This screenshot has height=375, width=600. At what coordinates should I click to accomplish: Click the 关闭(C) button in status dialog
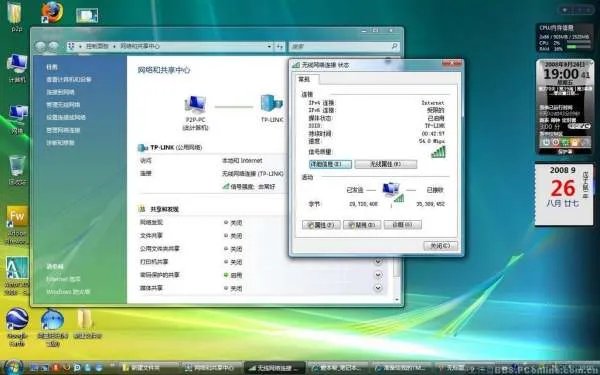(440, 246)
